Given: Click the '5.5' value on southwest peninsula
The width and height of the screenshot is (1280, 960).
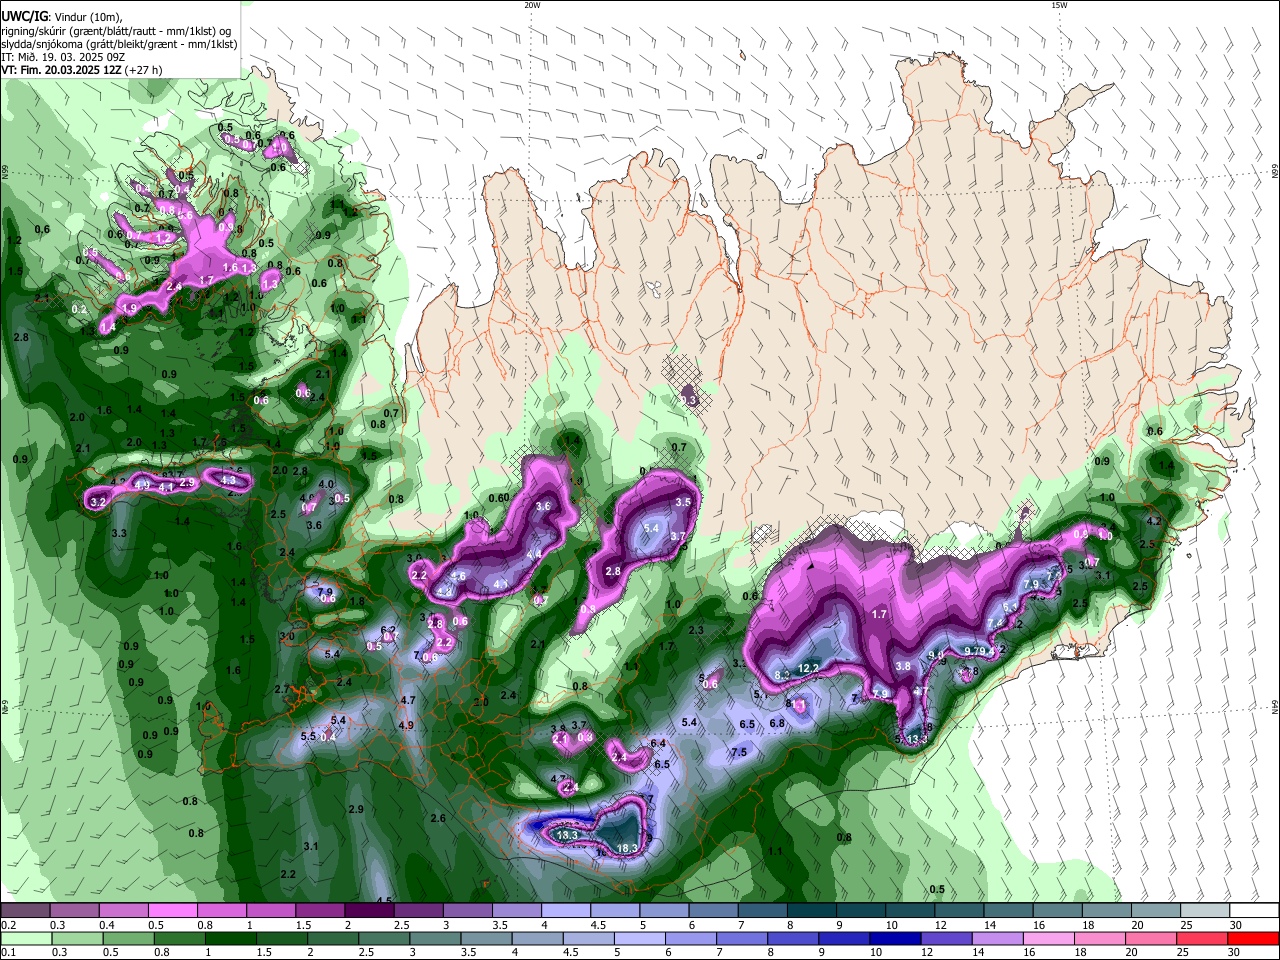Looking at the screenshot, I should click(x=308, y=736).
